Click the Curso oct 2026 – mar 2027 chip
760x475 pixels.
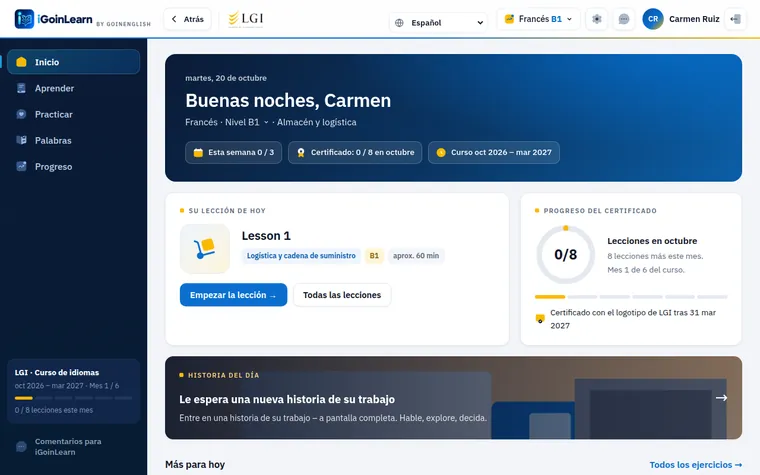(493, 152)
